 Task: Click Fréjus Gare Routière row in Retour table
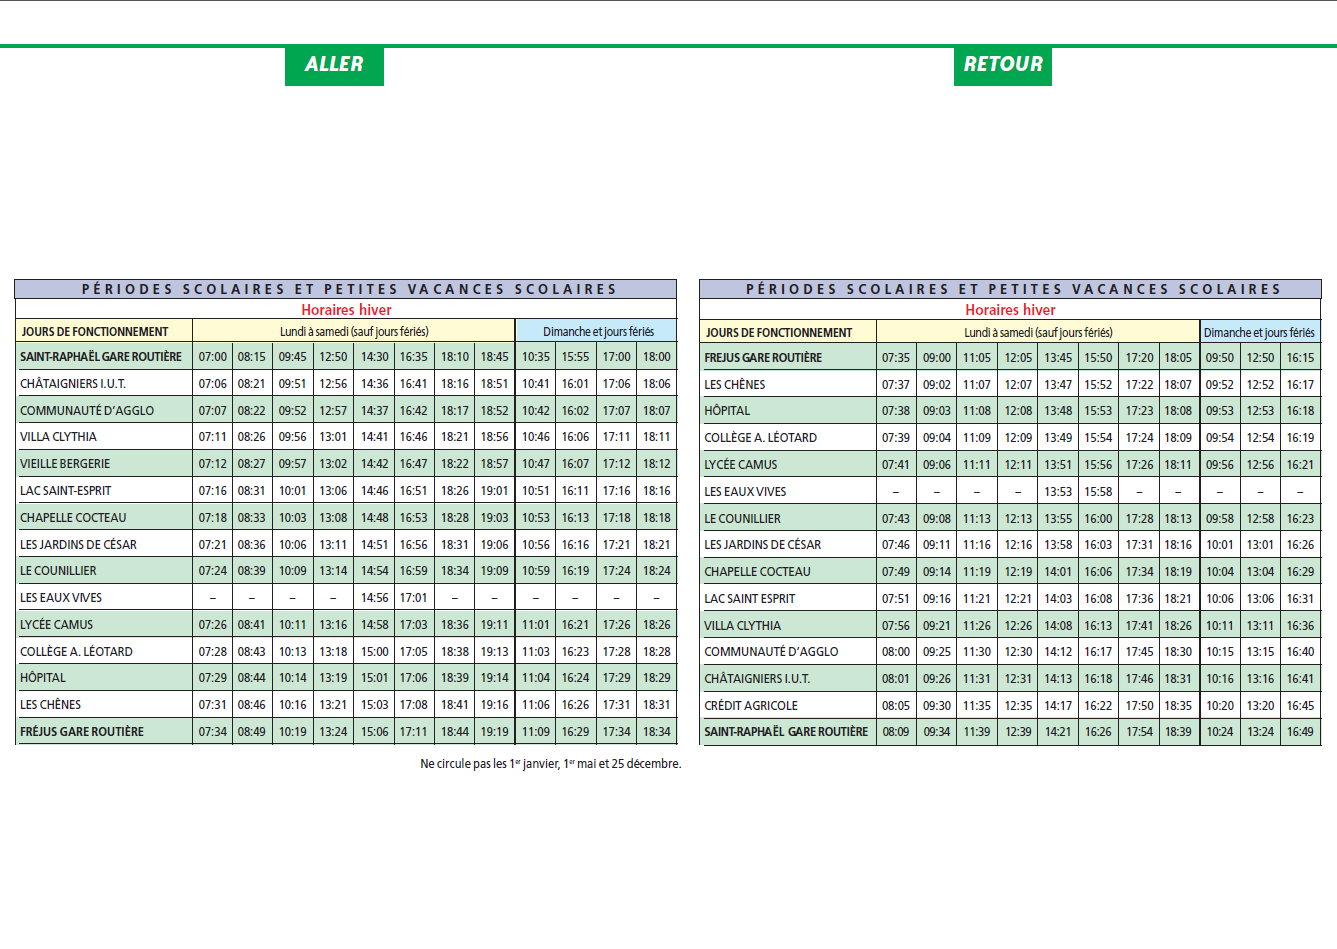click(1010, 358)
